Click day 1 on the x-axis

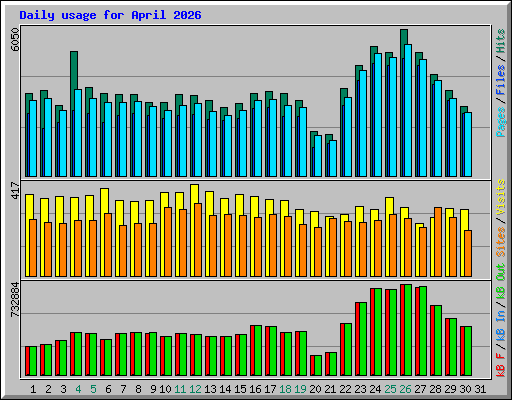(33, 389)
